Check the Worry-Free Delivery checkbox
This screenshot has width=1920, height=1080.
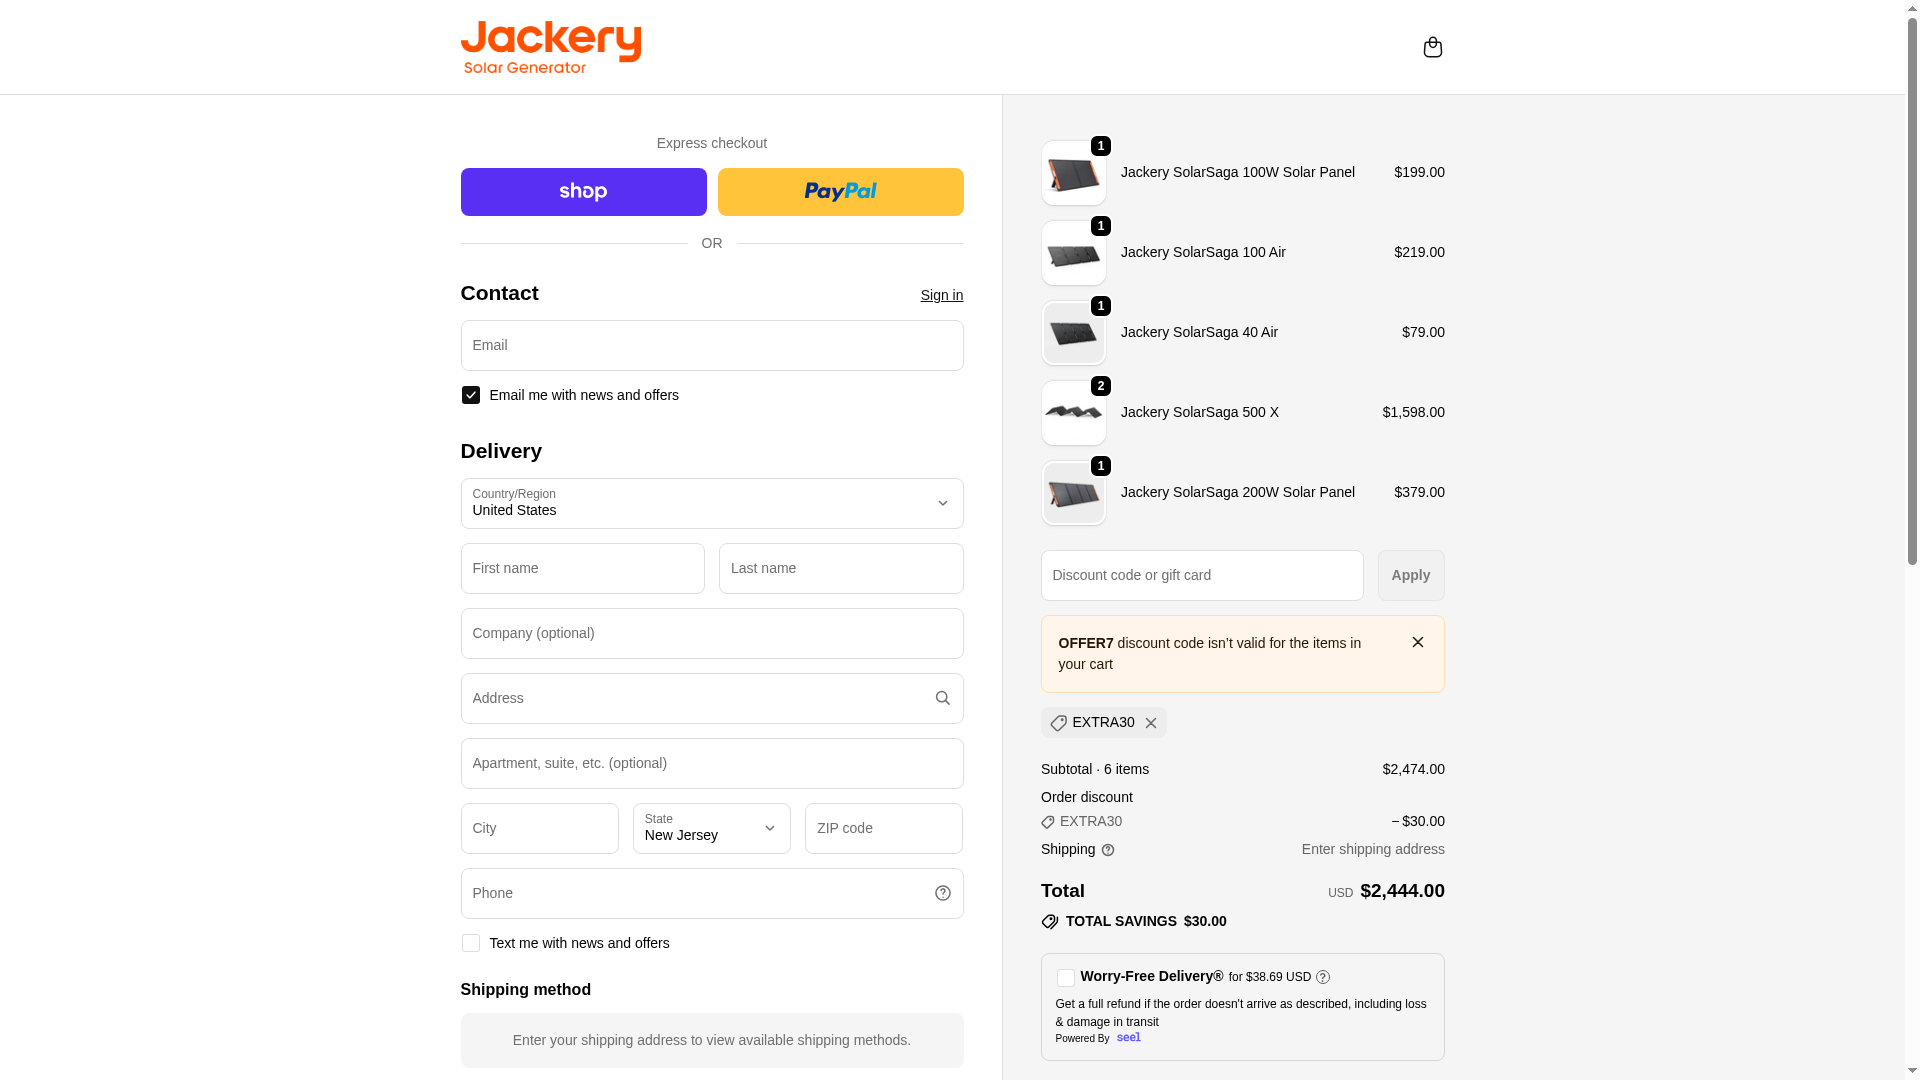pos(1066,978)
